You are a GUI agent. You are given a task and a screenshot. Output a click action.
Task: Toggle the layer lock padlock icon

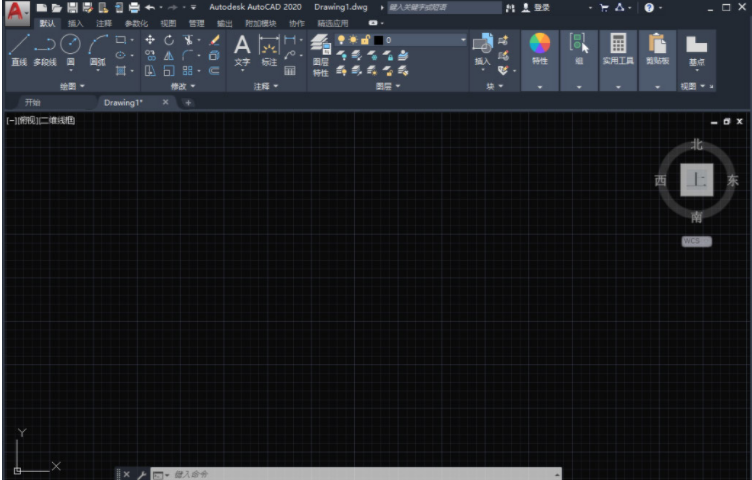[366, 39]
